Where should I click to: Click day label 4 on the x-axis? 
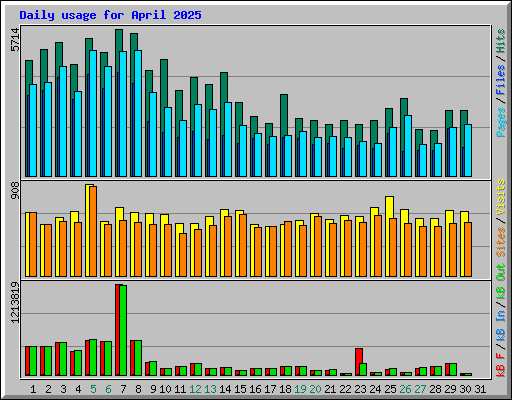tap(78, 389)
